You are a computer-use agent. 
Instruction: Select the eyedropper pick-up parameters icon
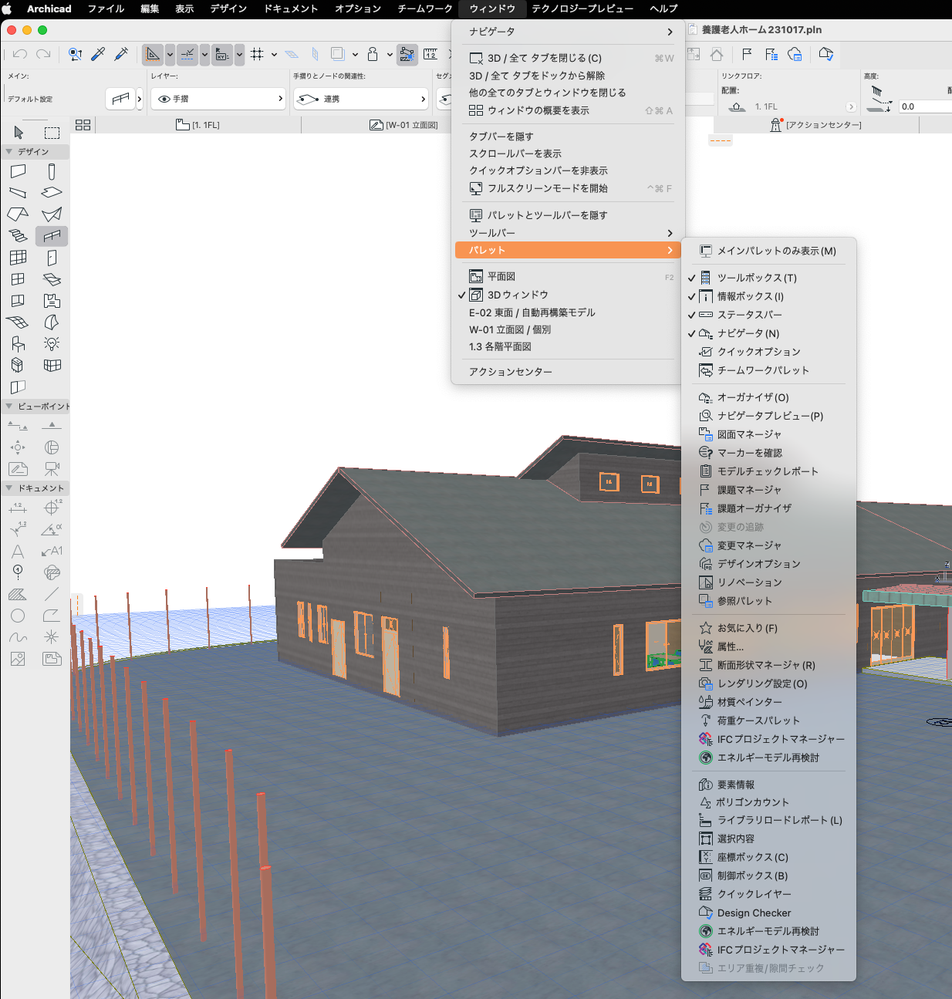click(x=97, y=54)
